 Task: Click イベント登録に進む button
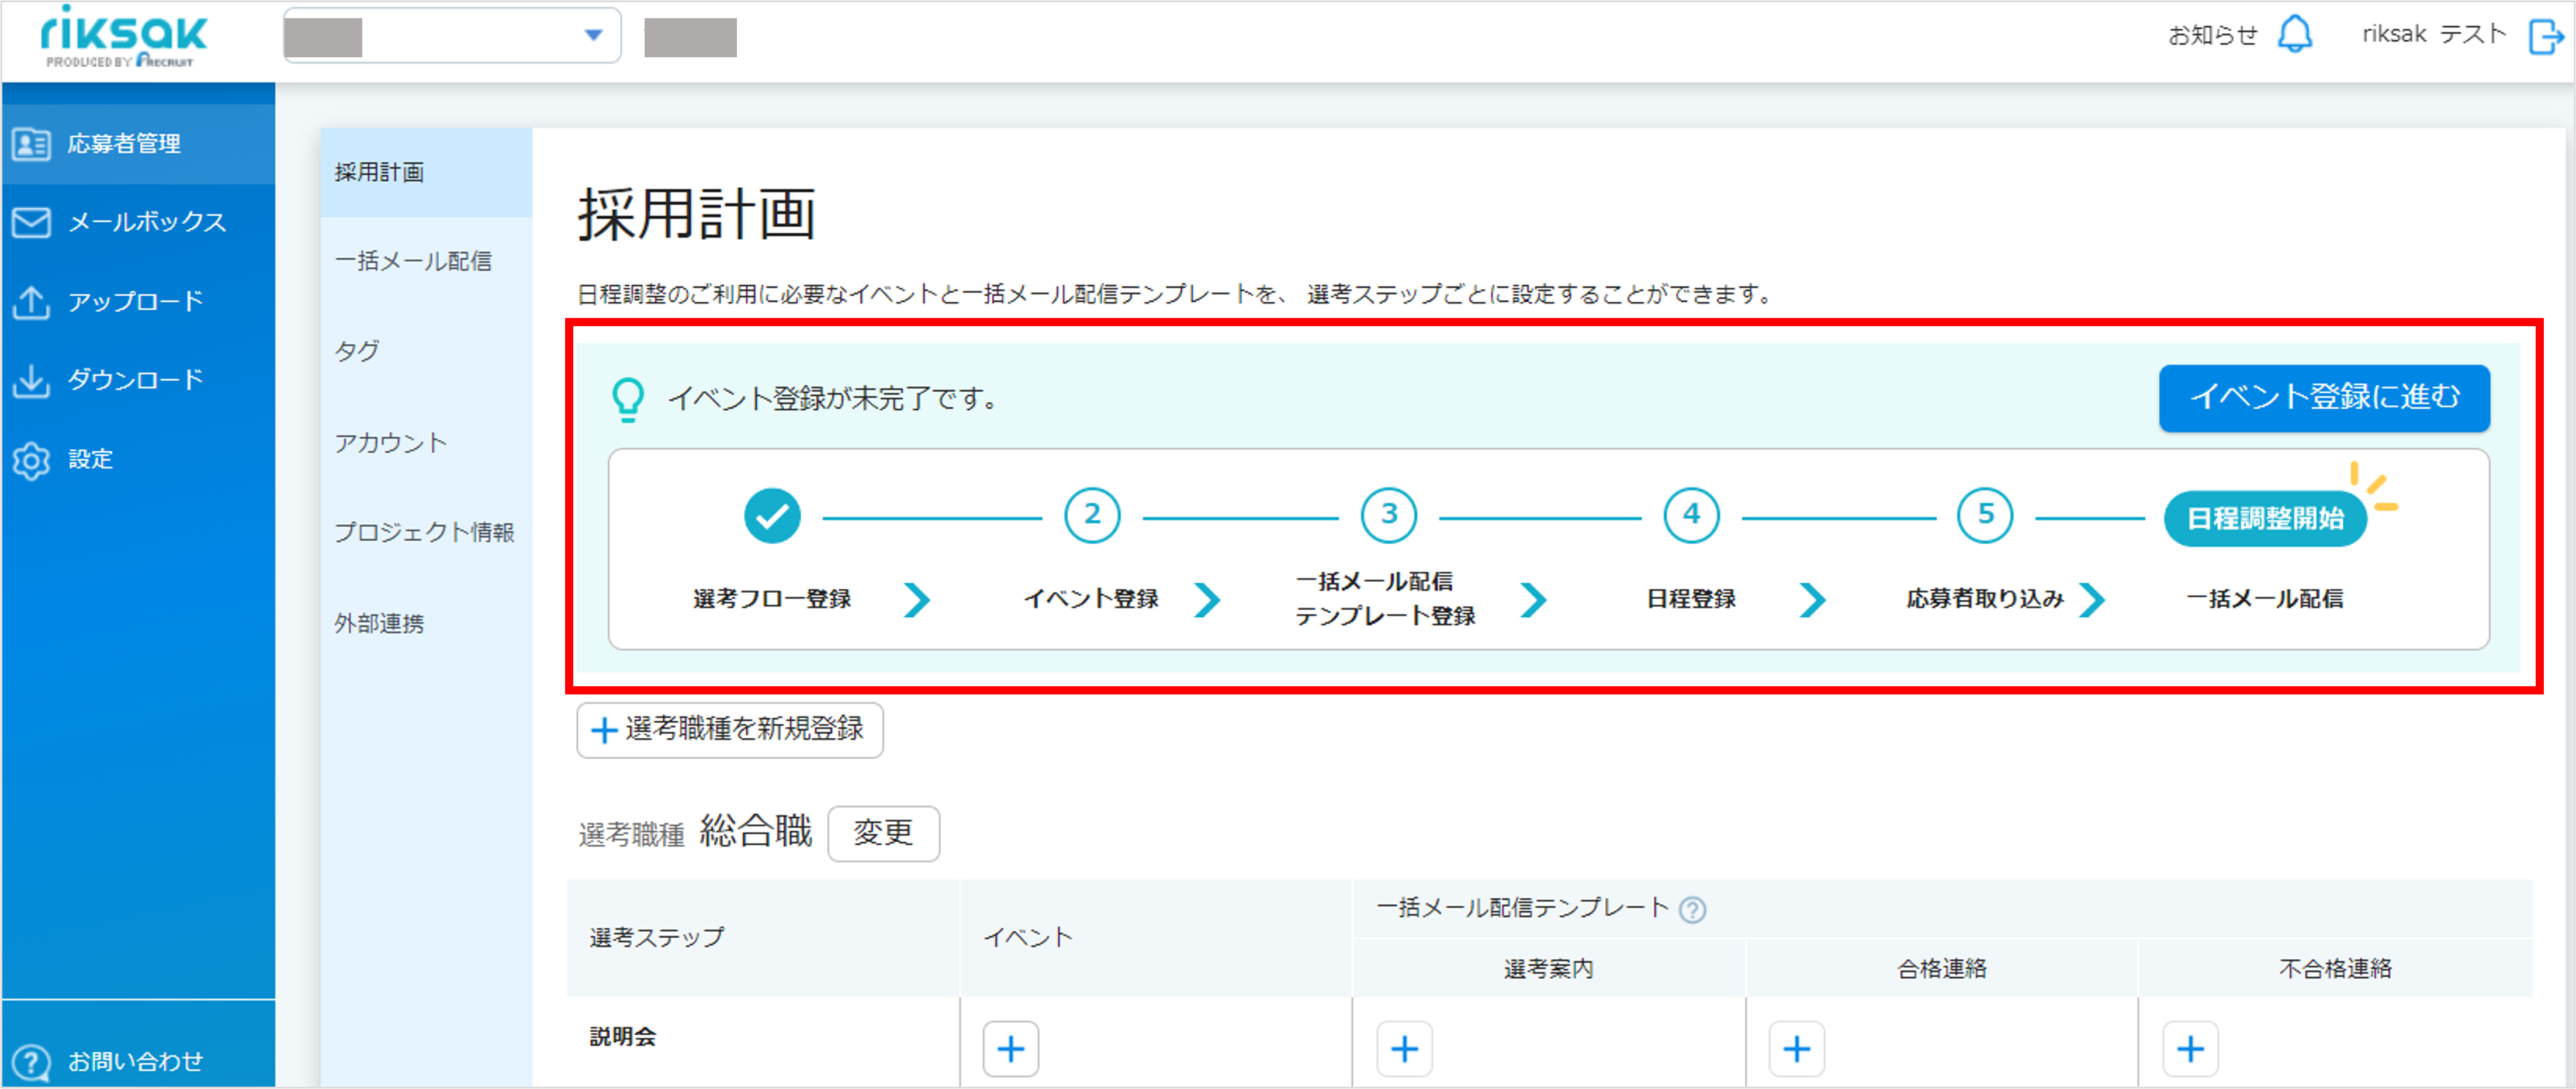(2324, 398)
